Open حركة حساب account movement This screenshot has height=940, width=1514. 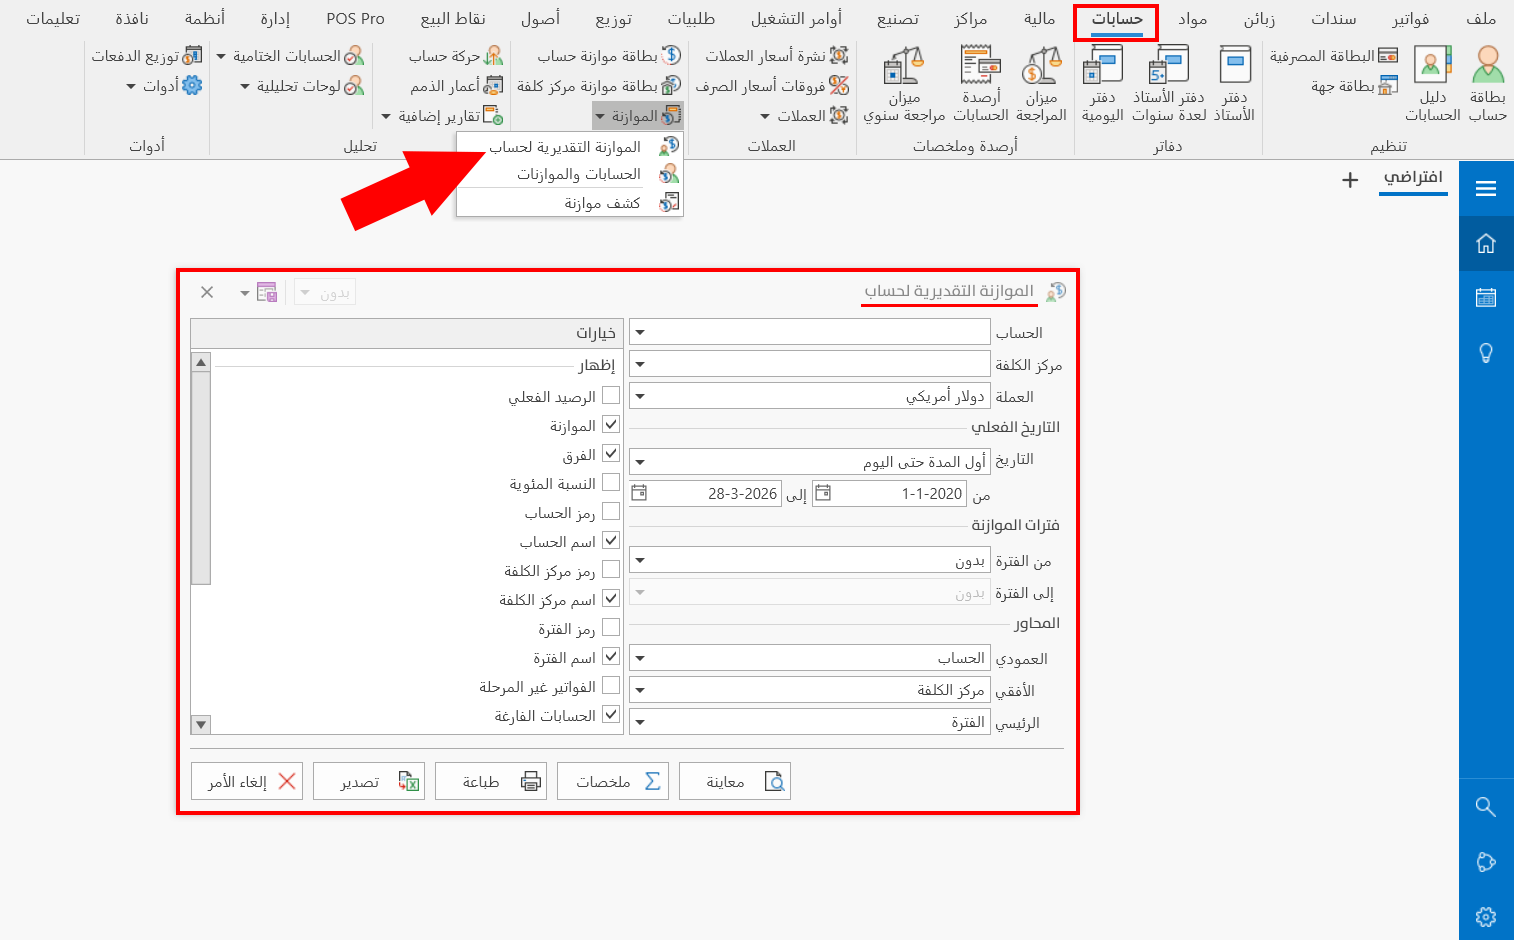coord(456,56)
